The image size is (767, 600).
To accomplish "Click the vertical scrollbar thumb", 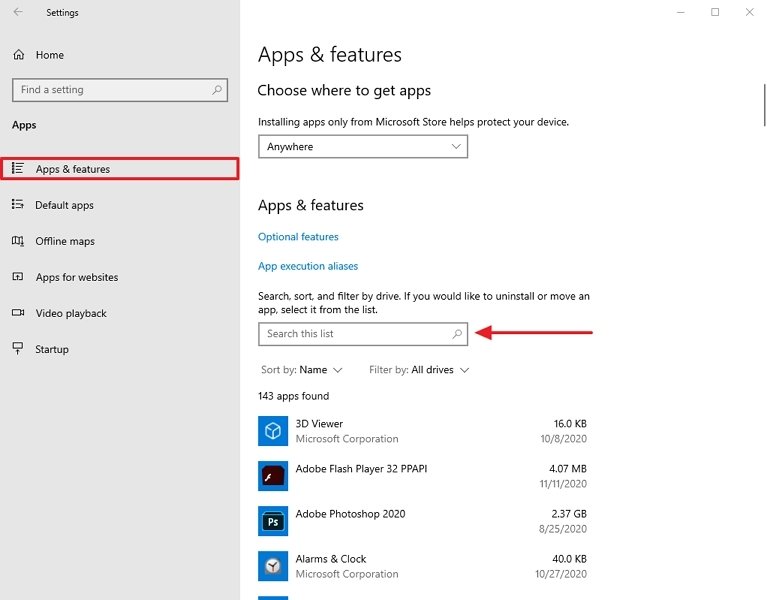I will pos(764,105).
